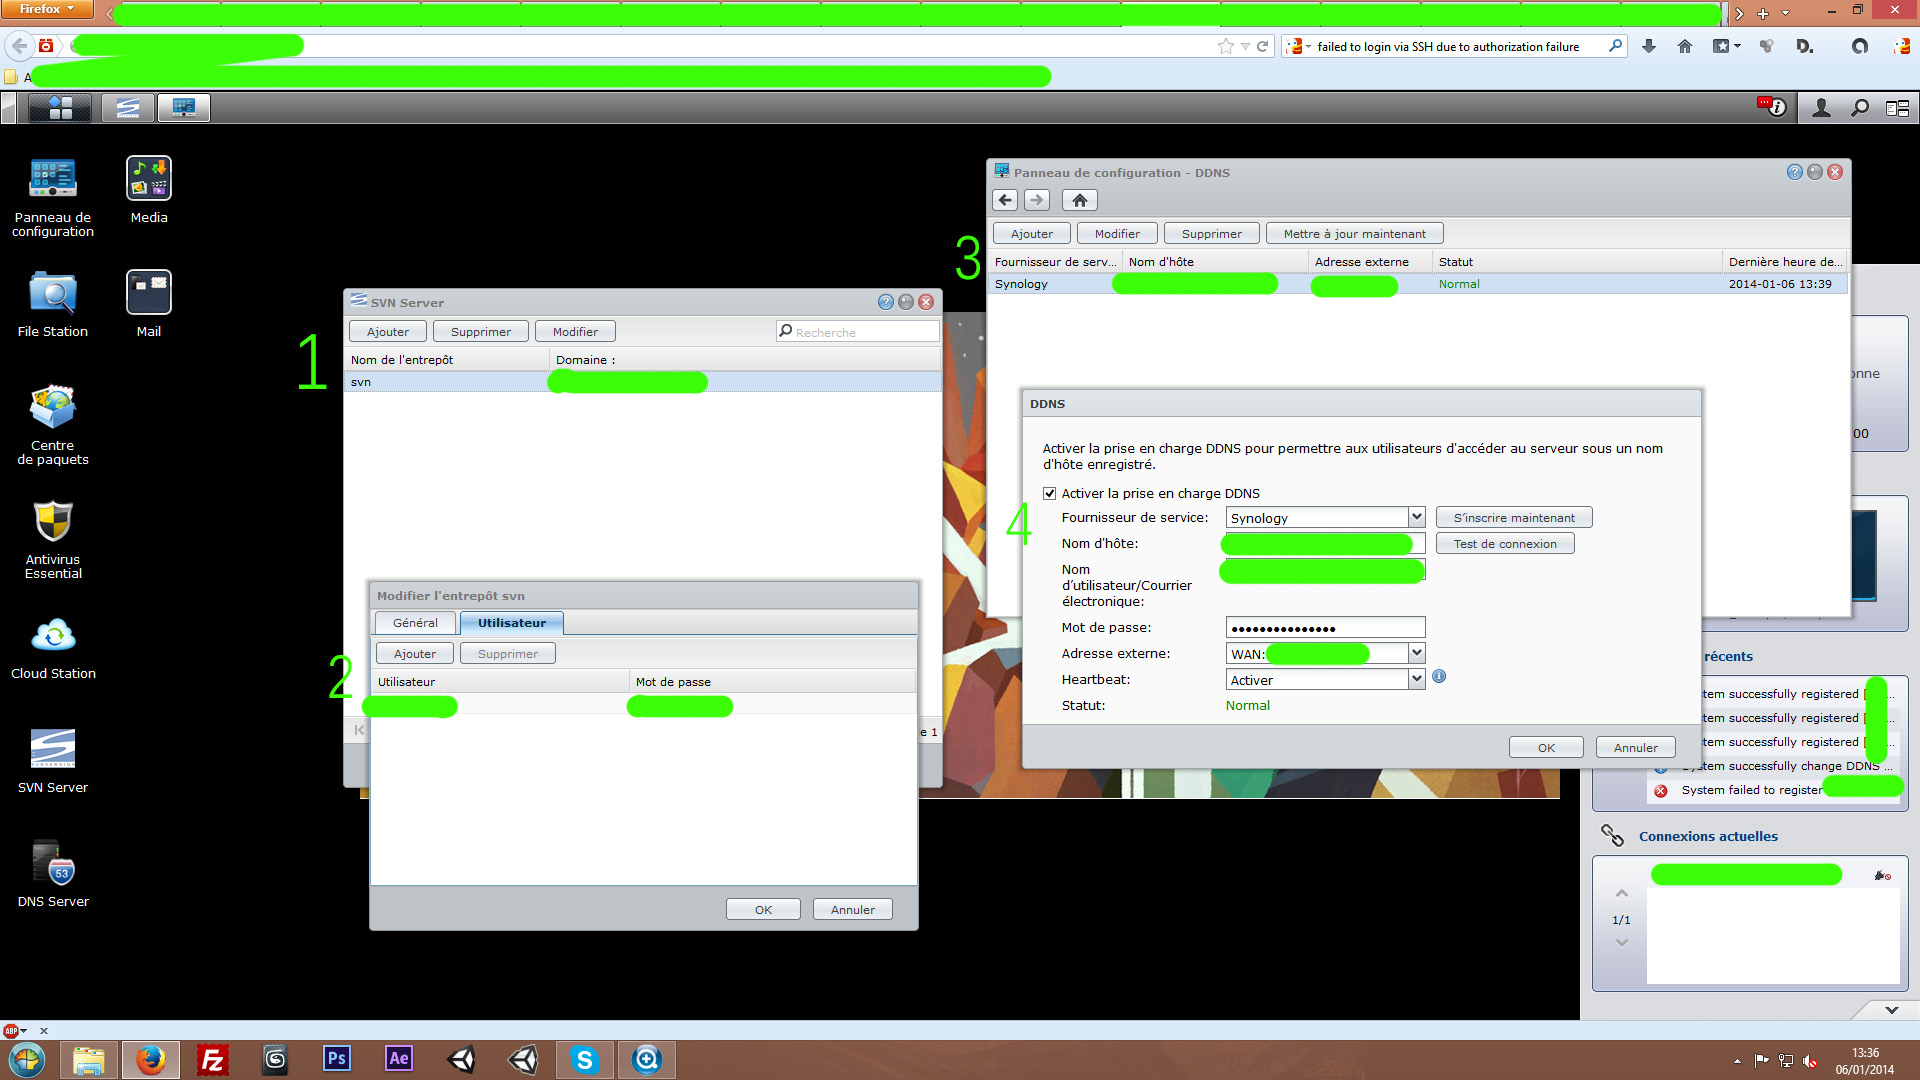
Task: Click Ajouter in SVN Server window
Action: point(388,332)
